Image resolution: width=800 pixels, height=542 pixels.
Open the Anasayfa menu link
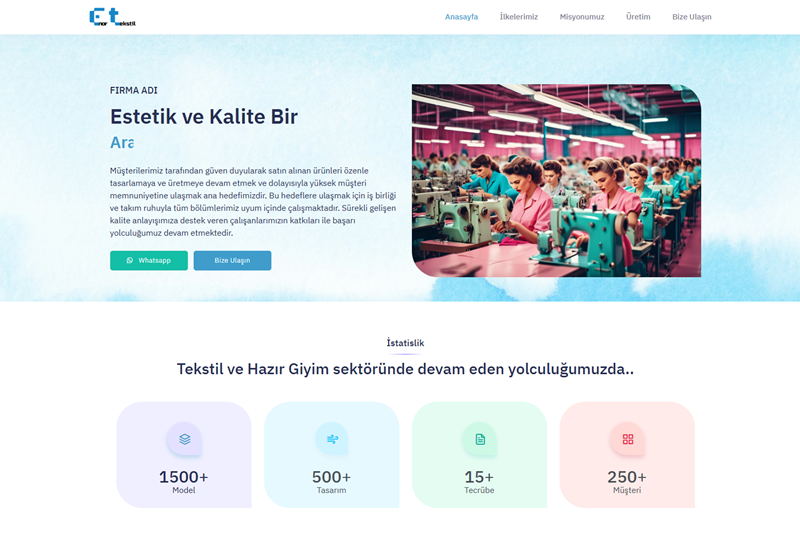pos(461,17)
